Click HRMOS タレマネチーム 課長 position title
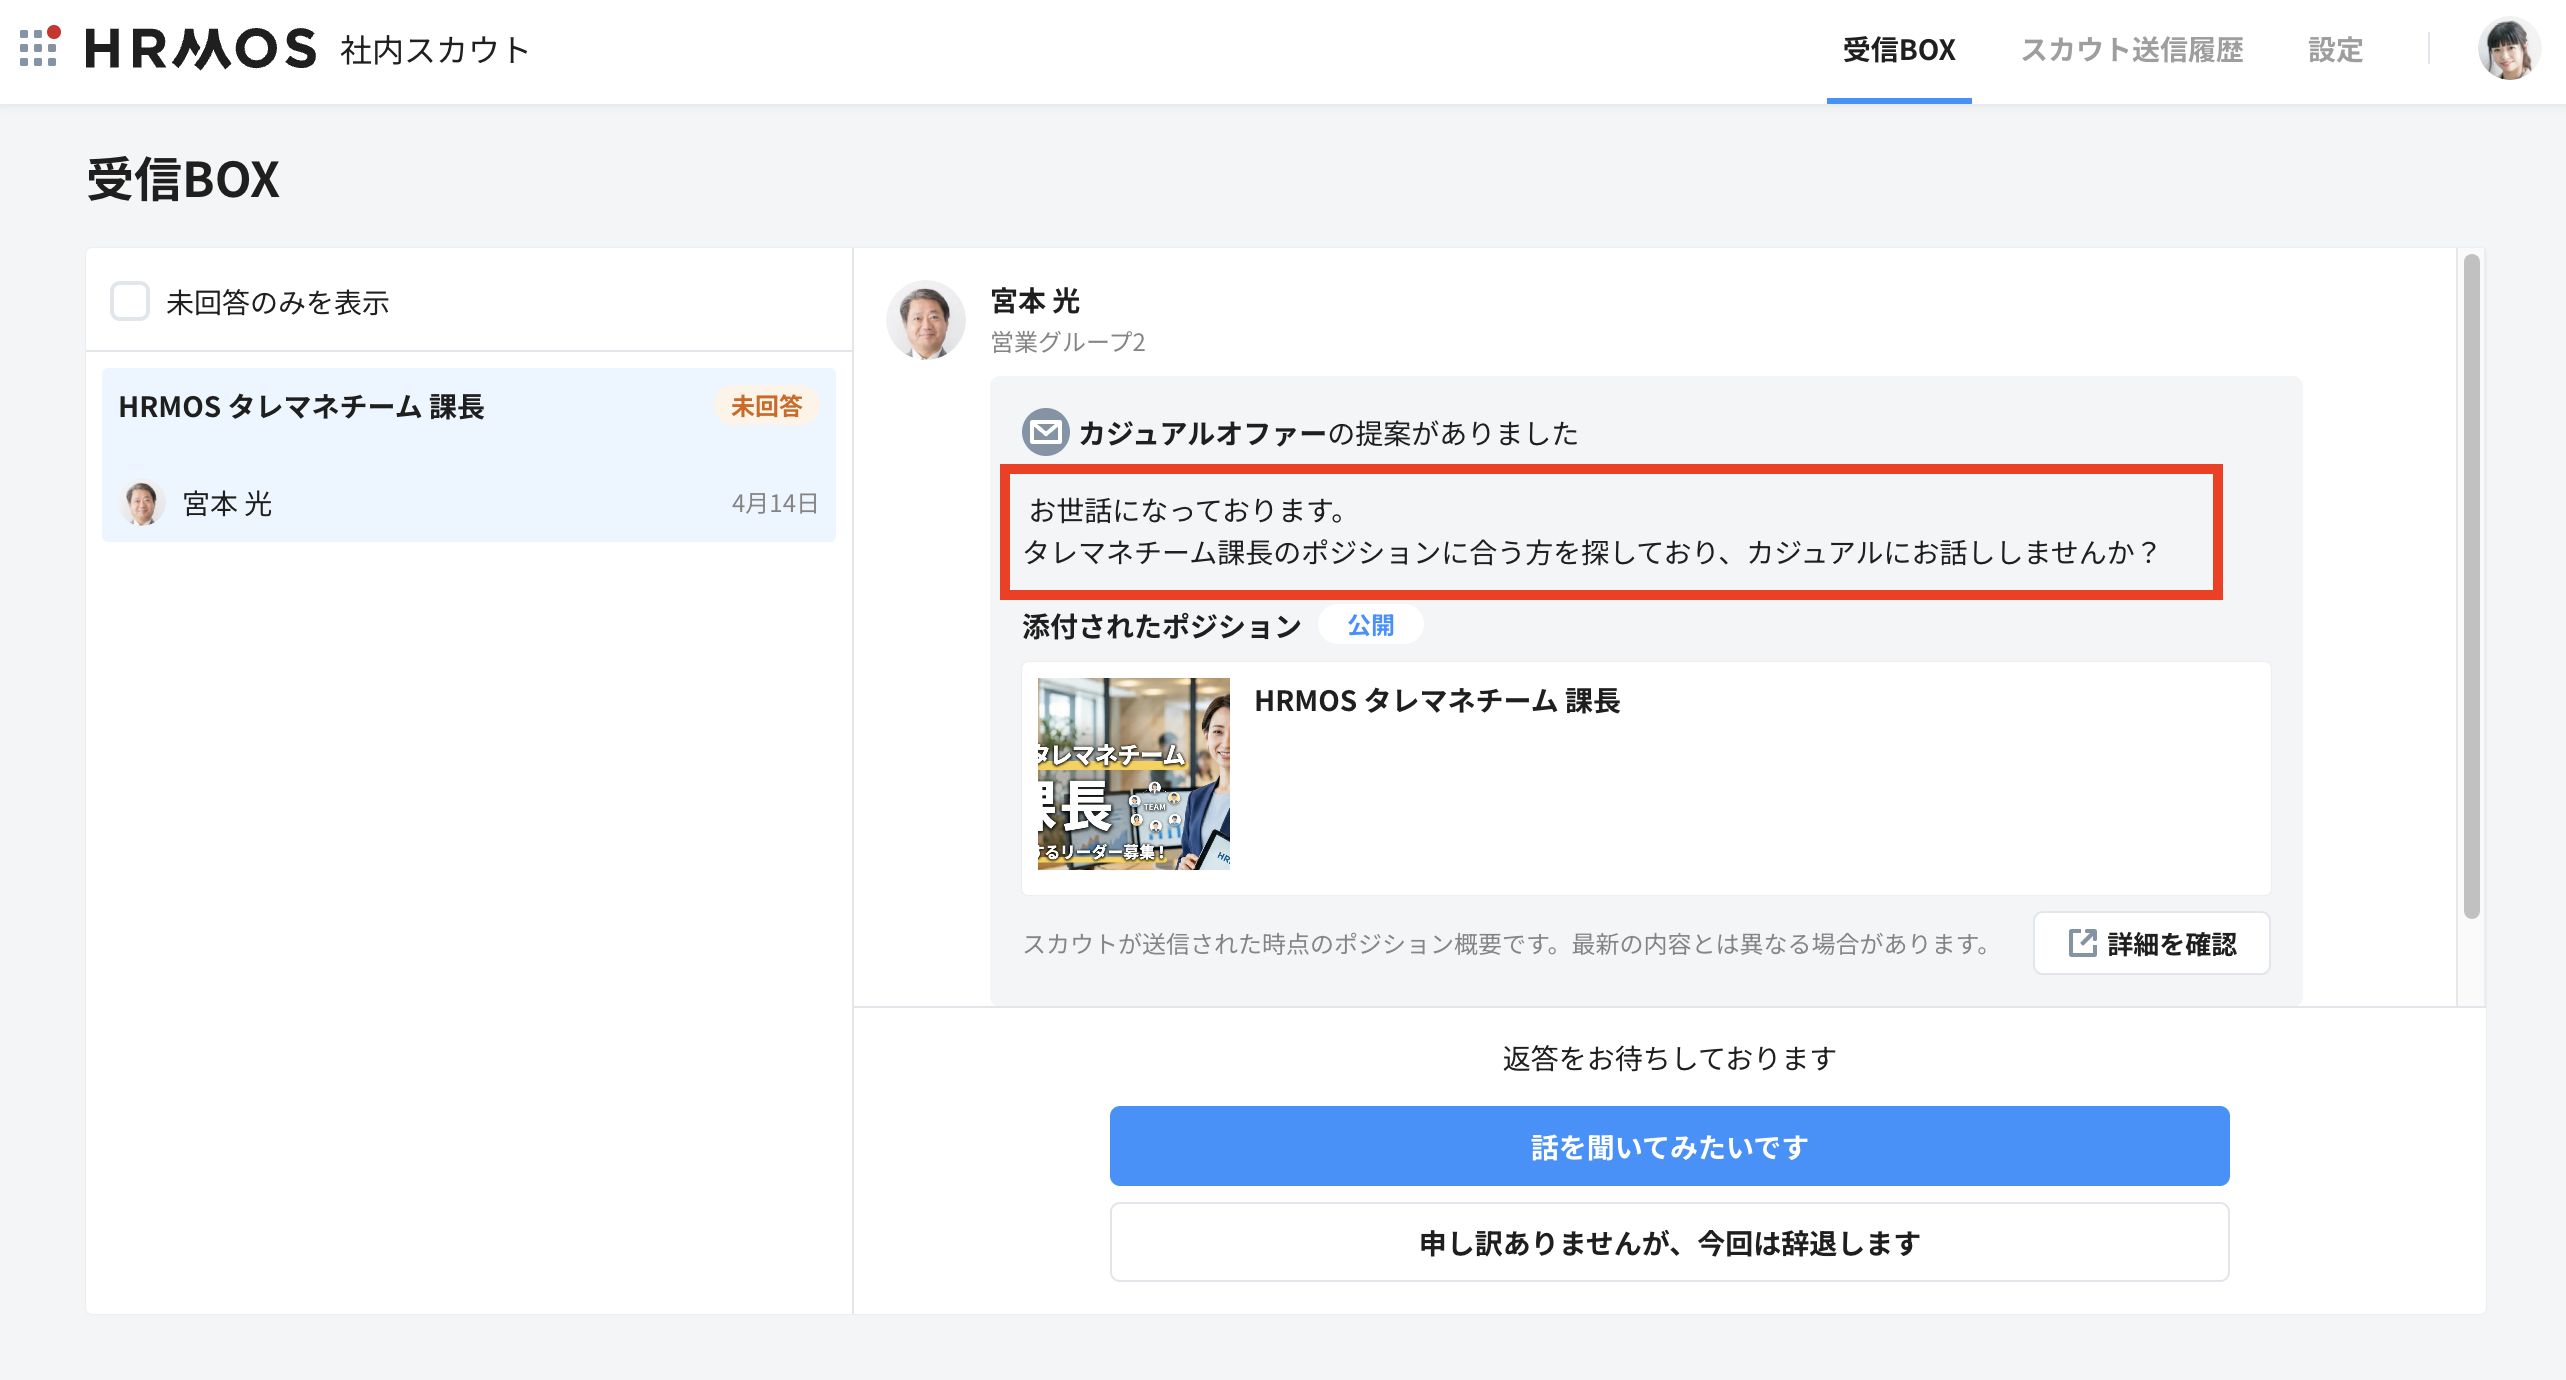 [x=1436, y=701]
